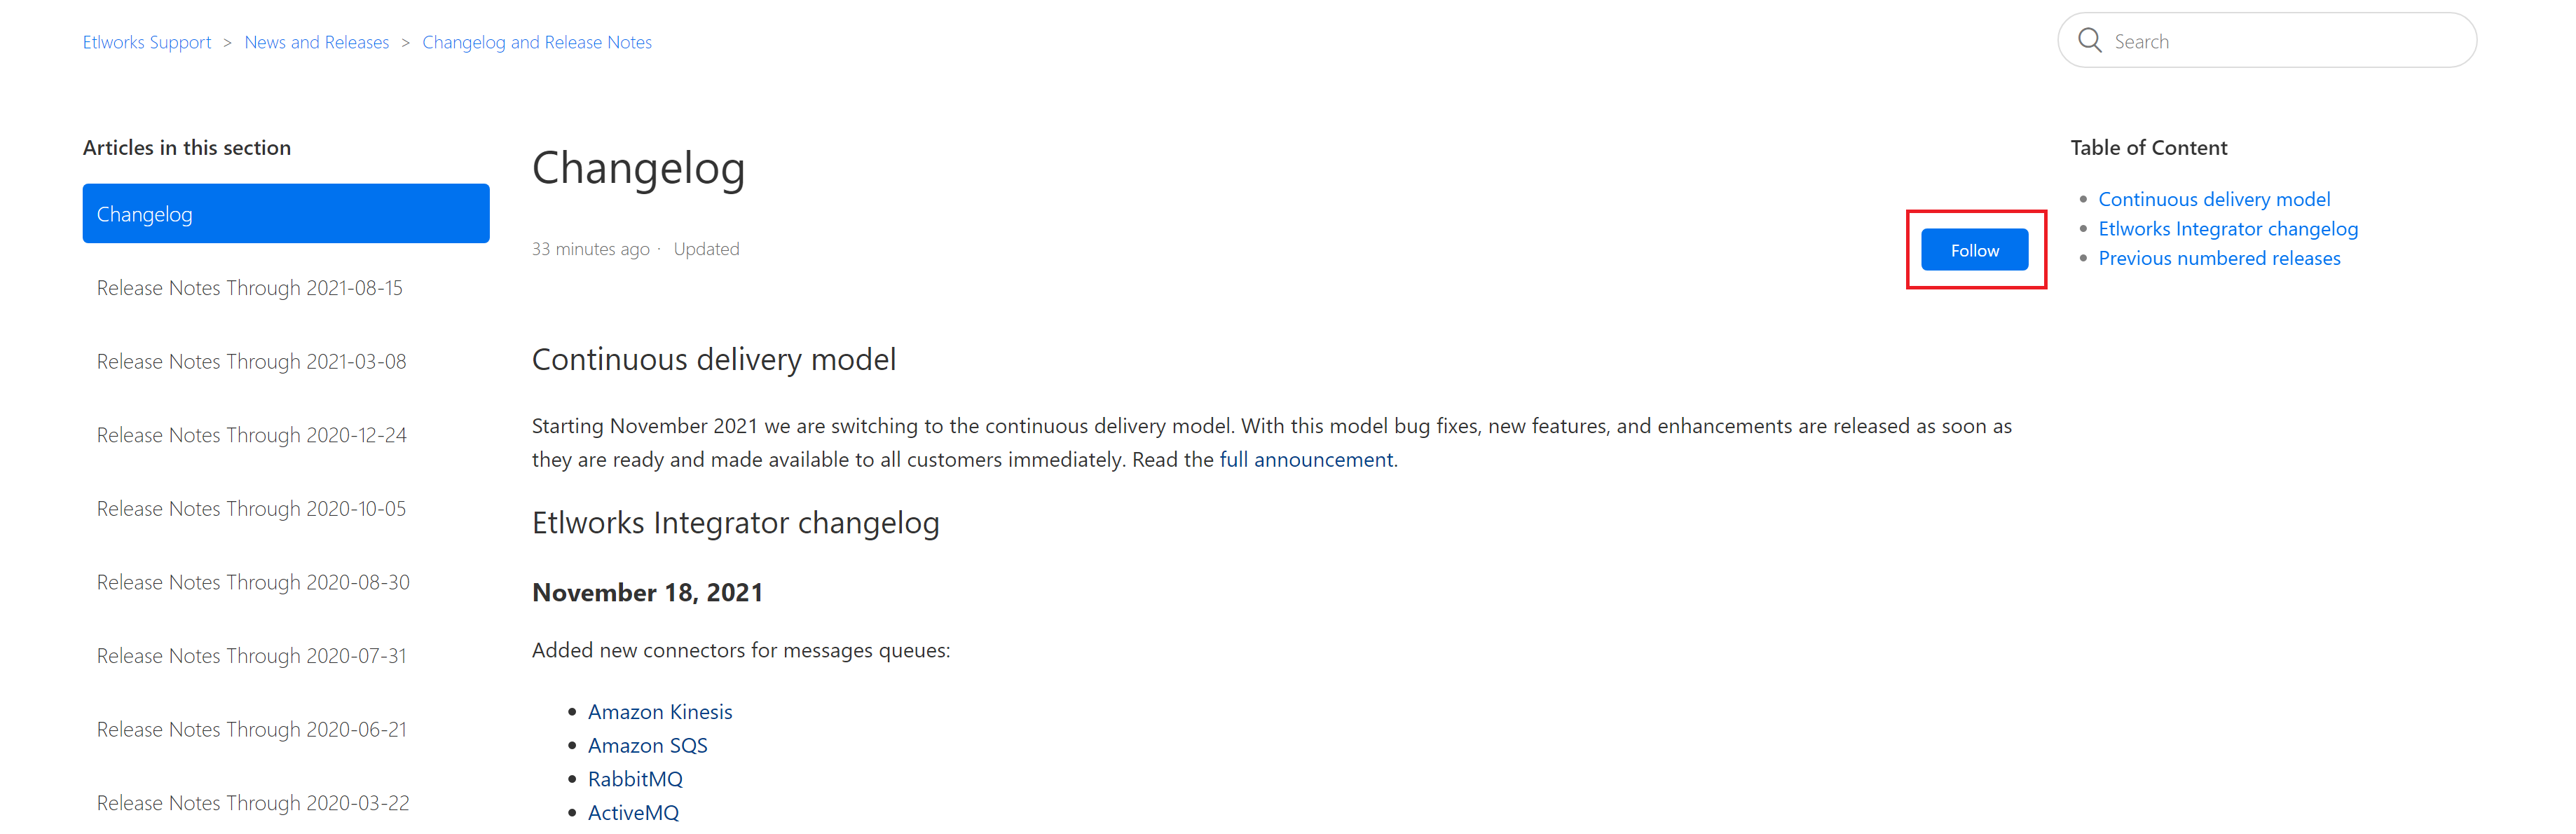Jump to Continuous delivery model section

click(x=2213, y=199)
